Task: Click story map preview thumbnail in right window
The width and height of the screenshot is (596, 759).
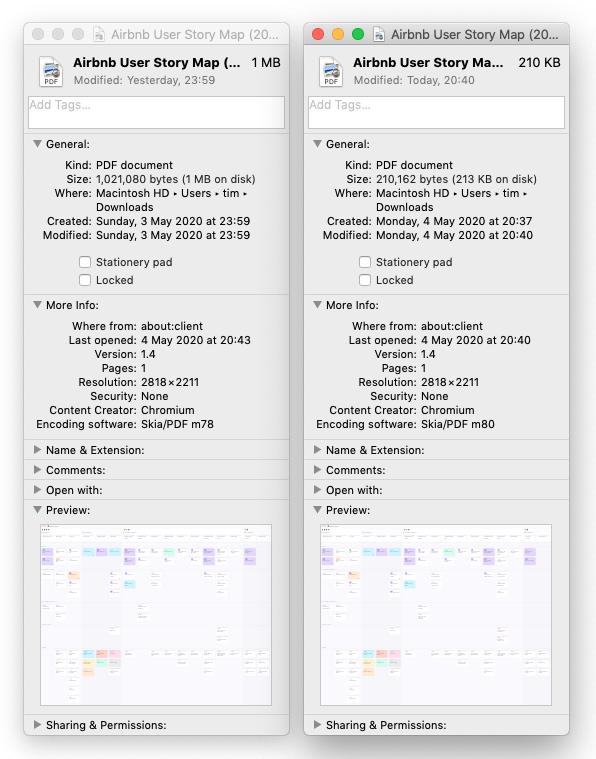Action: pyautogui.click(x=436, y=615)
